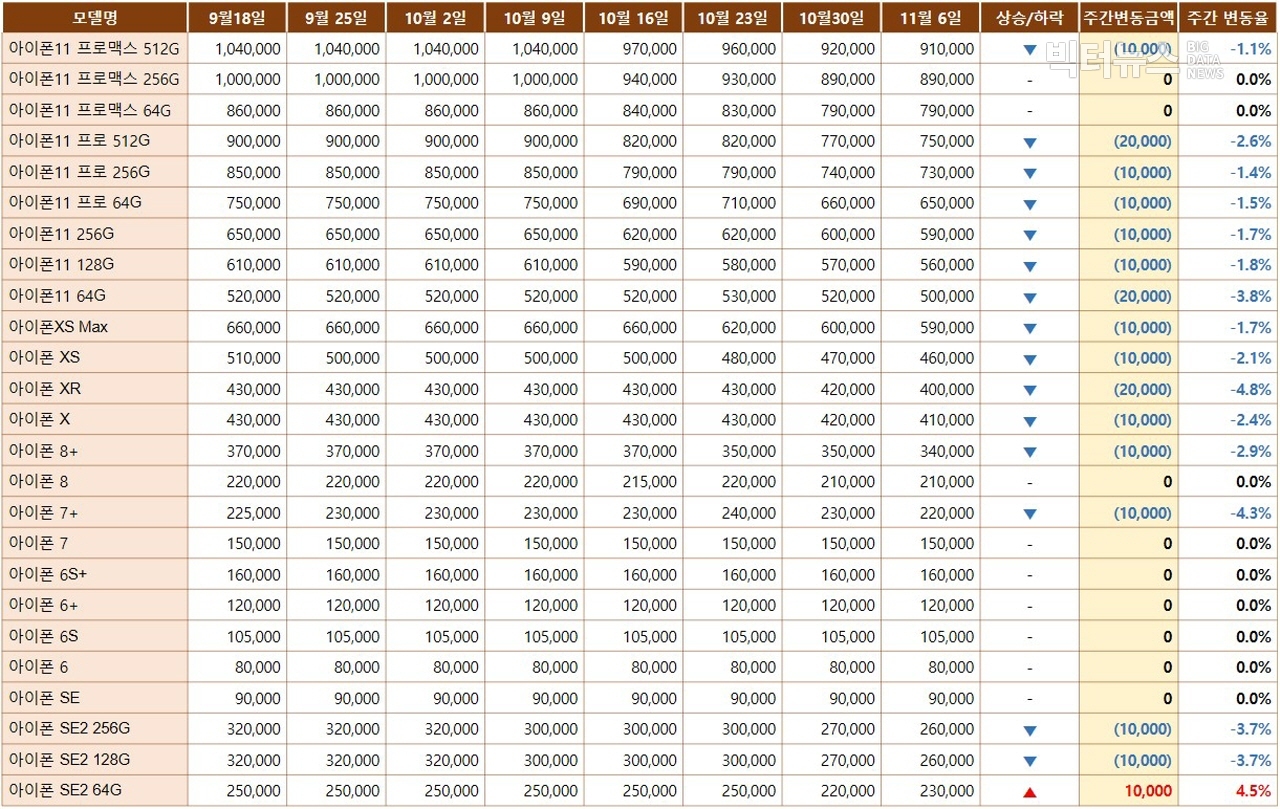Click the 아이폰 6 model name cell
Screen dimensions: 1280x809
coord(95,668)
